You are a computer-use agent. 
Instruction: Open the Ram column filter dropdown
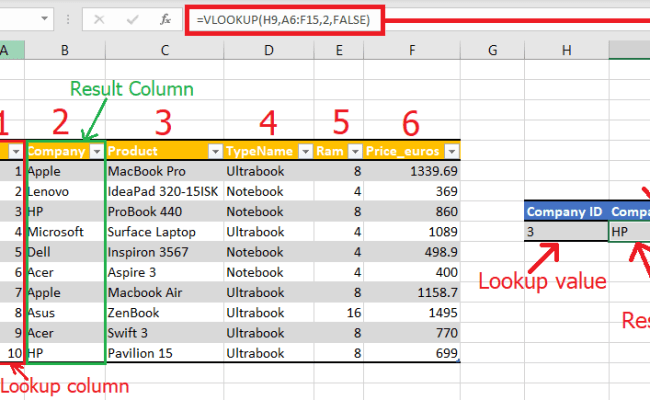point(355,152)
